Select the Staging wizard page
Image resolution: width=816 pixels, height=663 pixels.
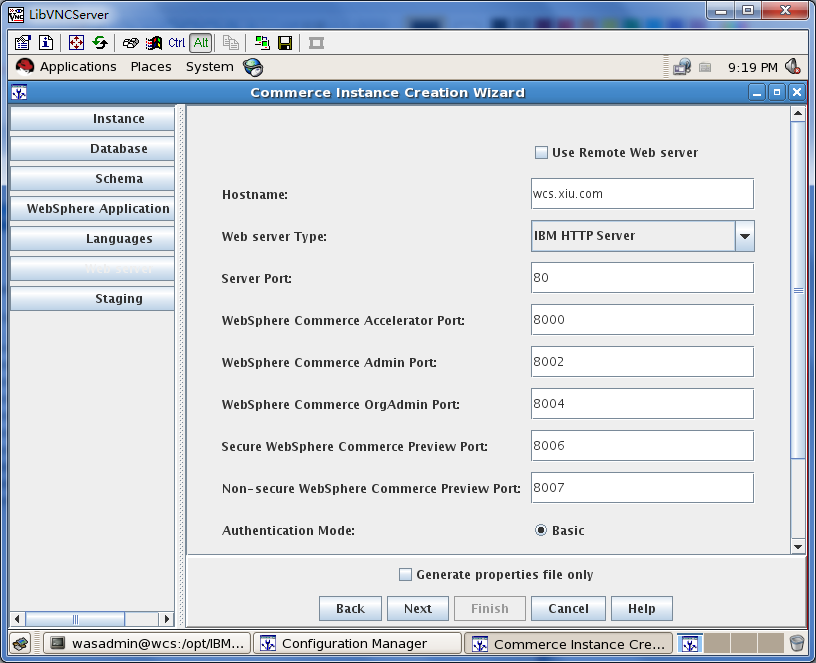click(x=92, y=299)
